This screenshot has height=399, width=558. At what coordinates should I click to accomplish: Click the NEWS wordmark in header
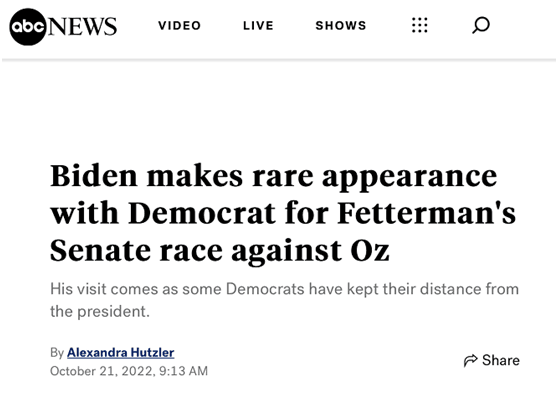coord(82,27)
